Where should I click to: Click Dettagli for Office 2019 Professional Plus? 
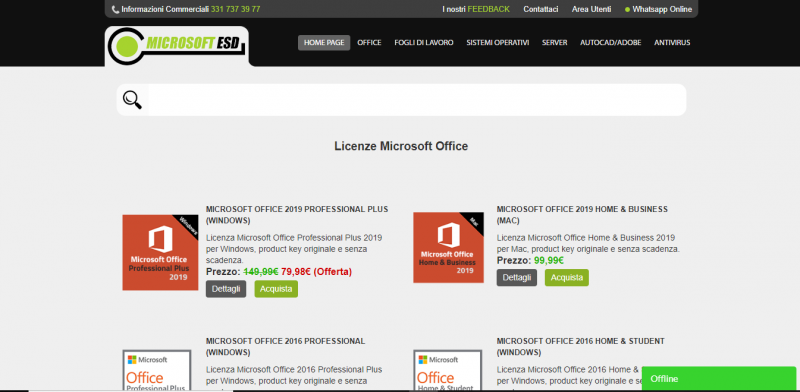(x=226, y=289)
